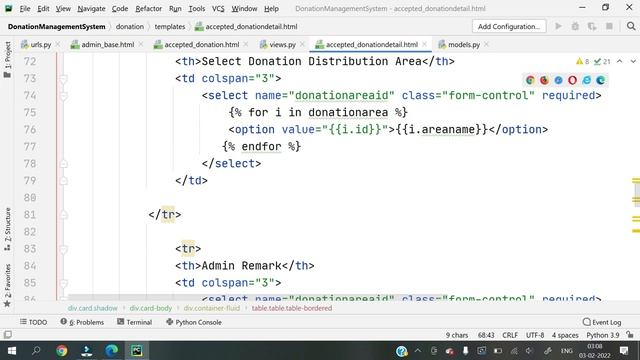The width and height of the screenshot is (640, 360).
Task: Open the VCS menu
Action: pyautogui.click(x=218, y=8)
